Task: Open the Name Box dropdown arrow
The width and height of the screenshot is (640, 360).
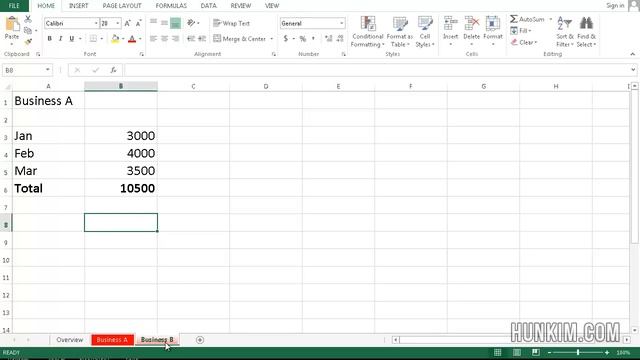Action: point(48,70)
